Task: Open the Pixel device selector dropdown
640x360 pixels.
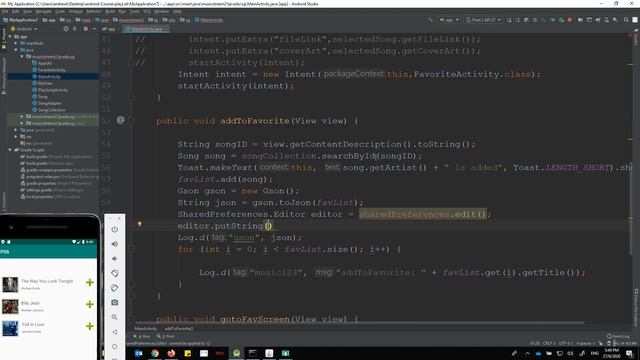Action: tap(483, 20)
